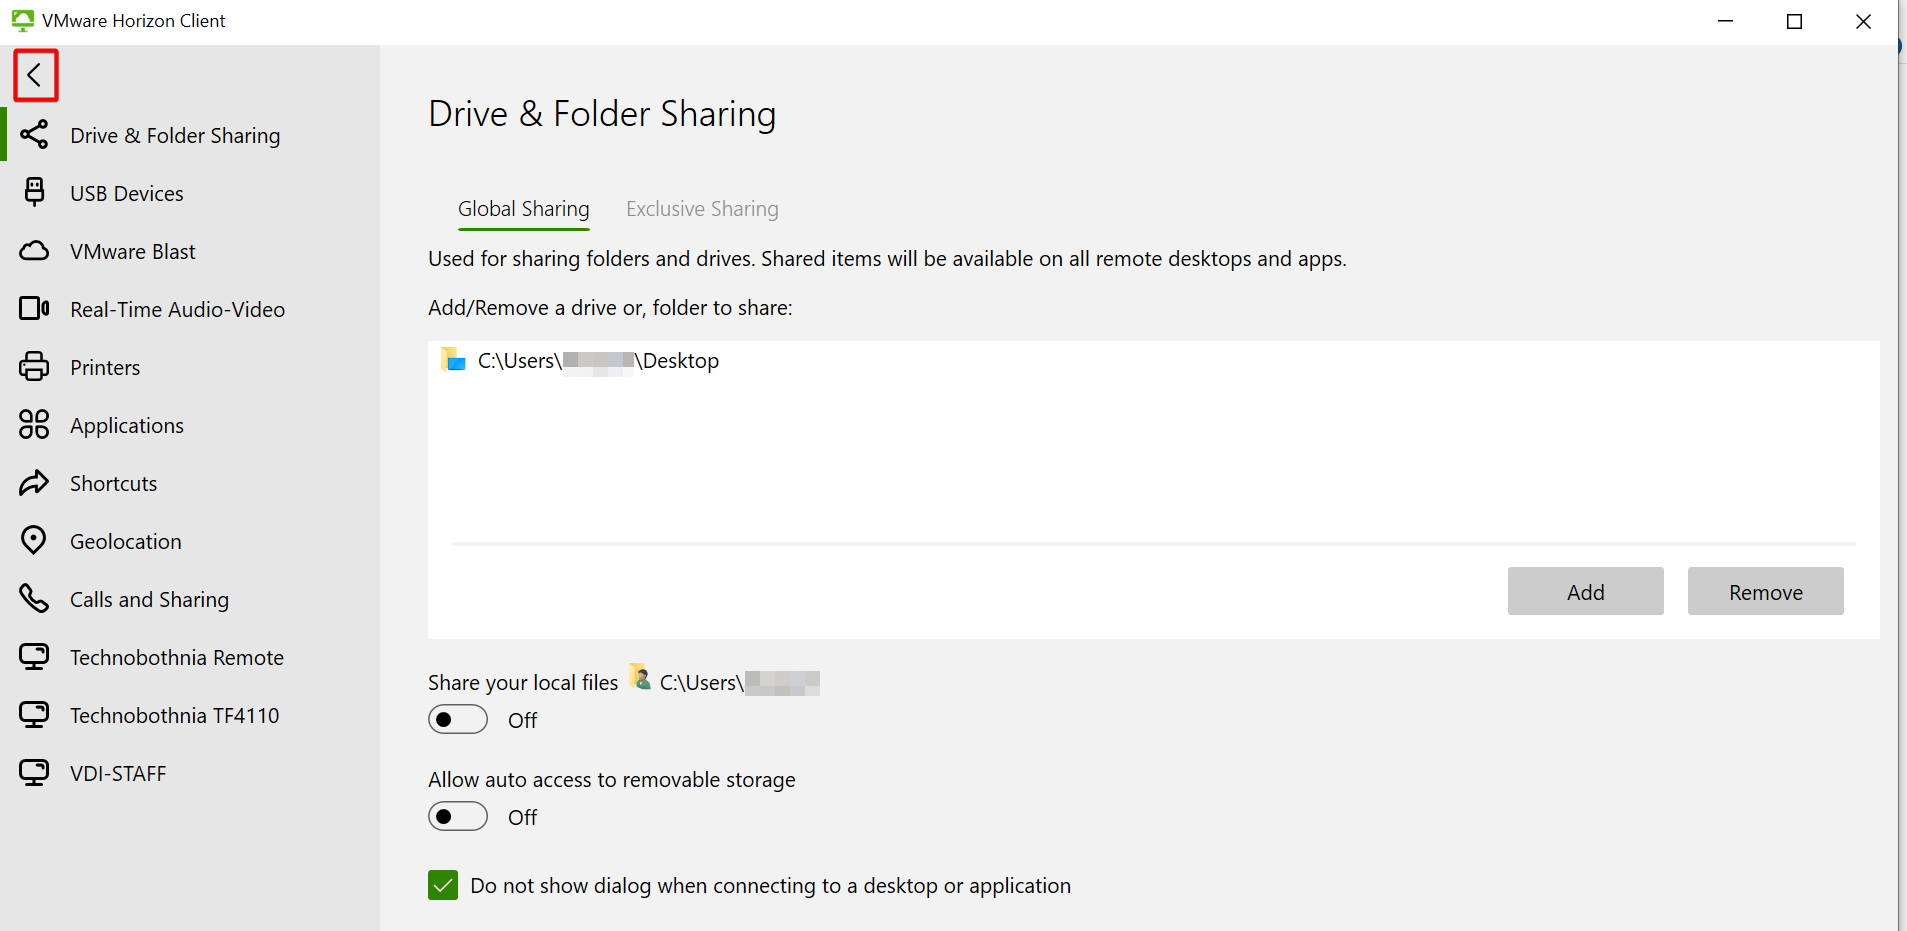Select Printers in the sidebar
The image size is (1907, 931).
tap(190, 367)
